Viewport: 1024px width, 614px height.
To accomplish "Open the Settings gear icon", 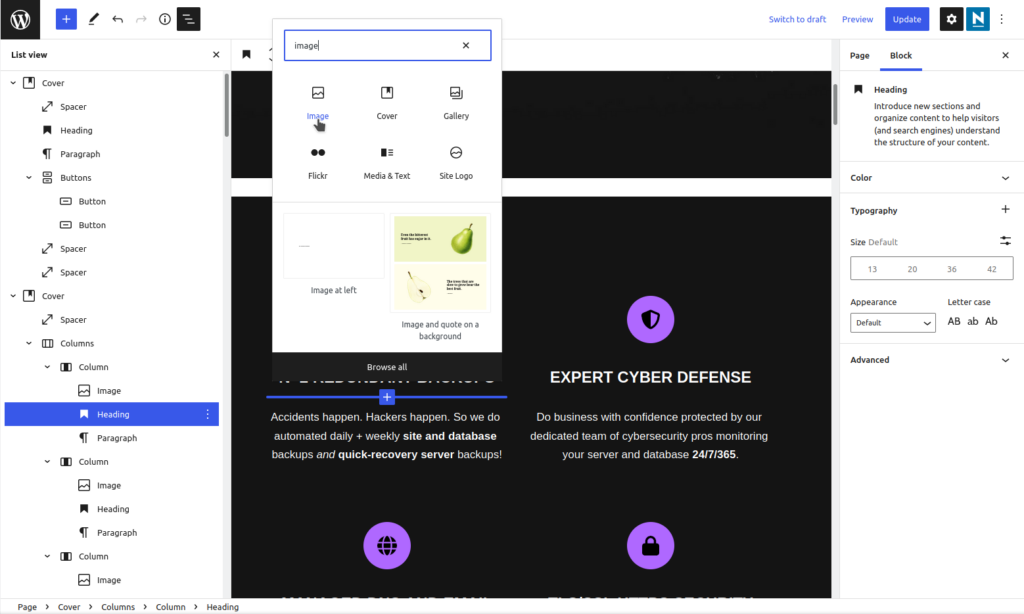I will (x=951, y=19).
